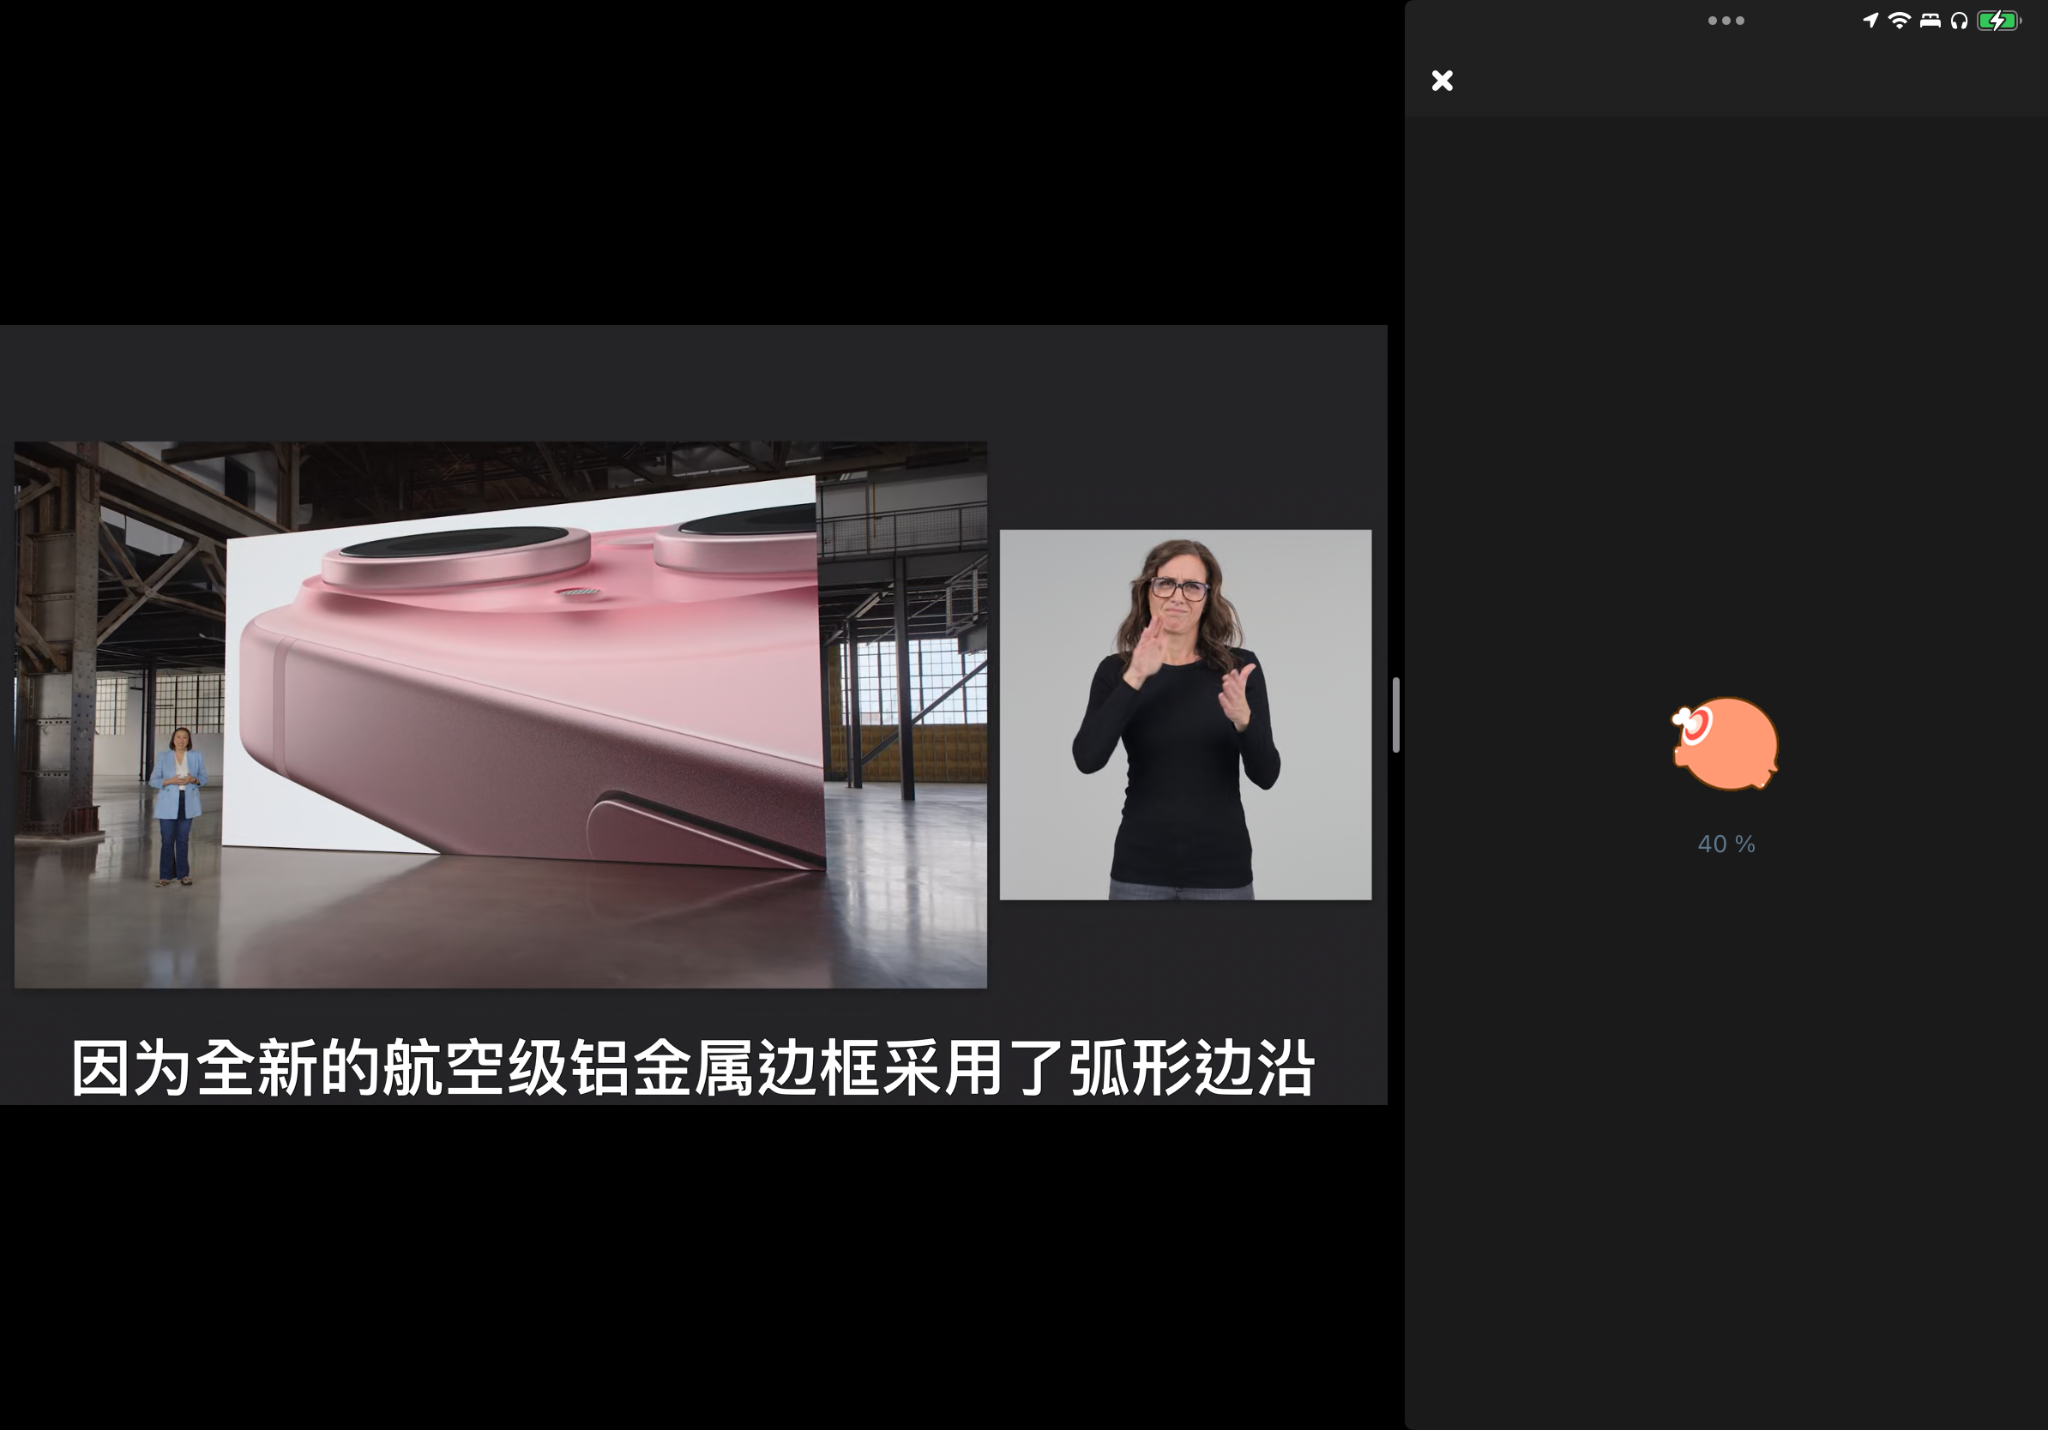Tap the charging battery indicator
The image size is (2048, 1430).
(1999, 20)
